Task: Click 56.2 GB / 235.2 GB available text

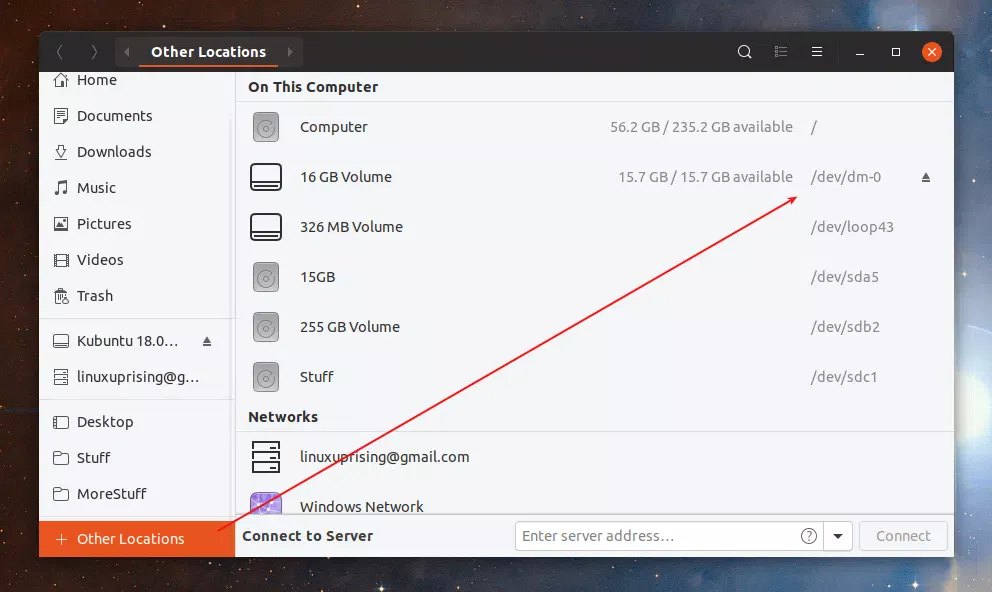Action: [x=701, y=127]
